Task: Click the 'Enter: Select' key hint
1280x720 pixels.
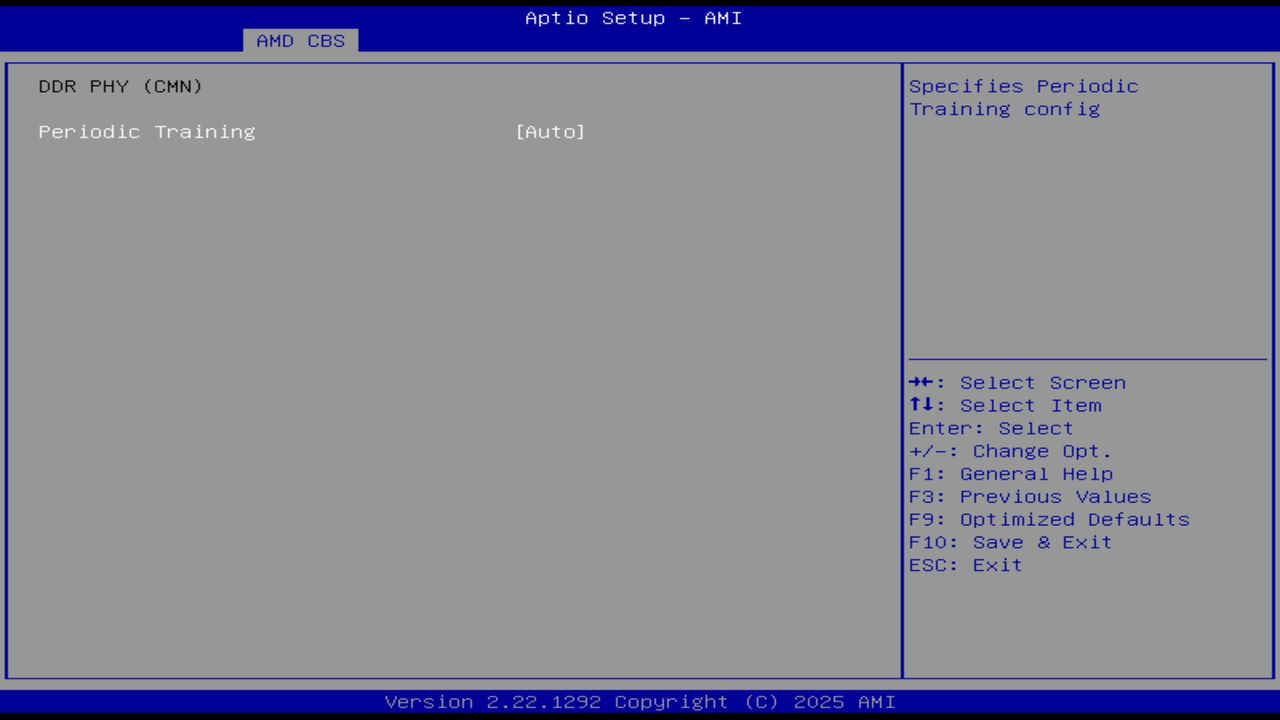Action: click(x=991, y=429)
